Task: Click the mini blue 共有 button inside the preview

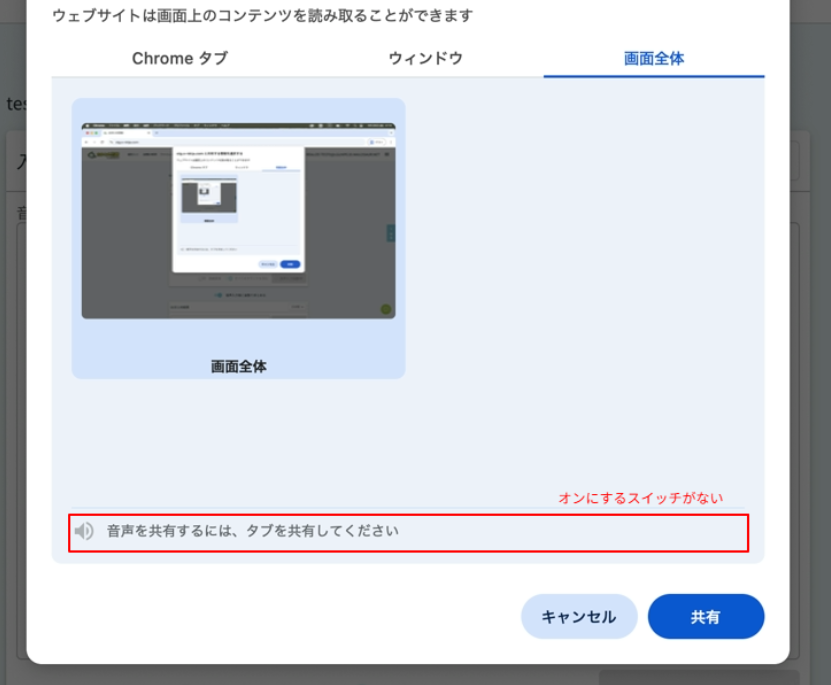Action: (290, 264)
